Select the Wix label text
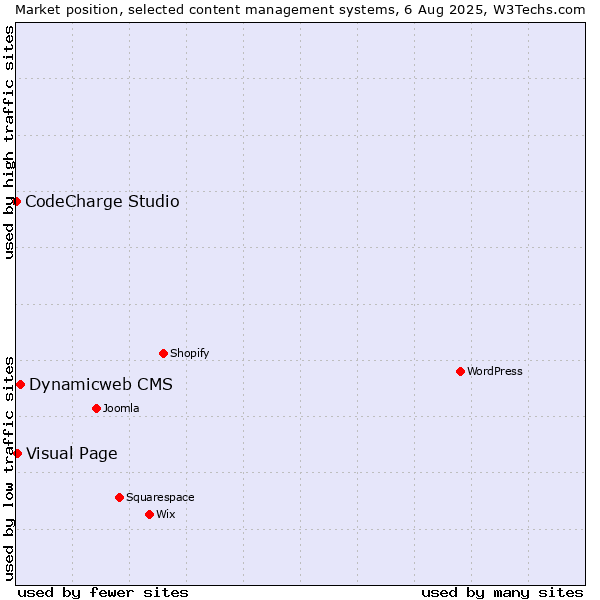 tap(166, 514)
